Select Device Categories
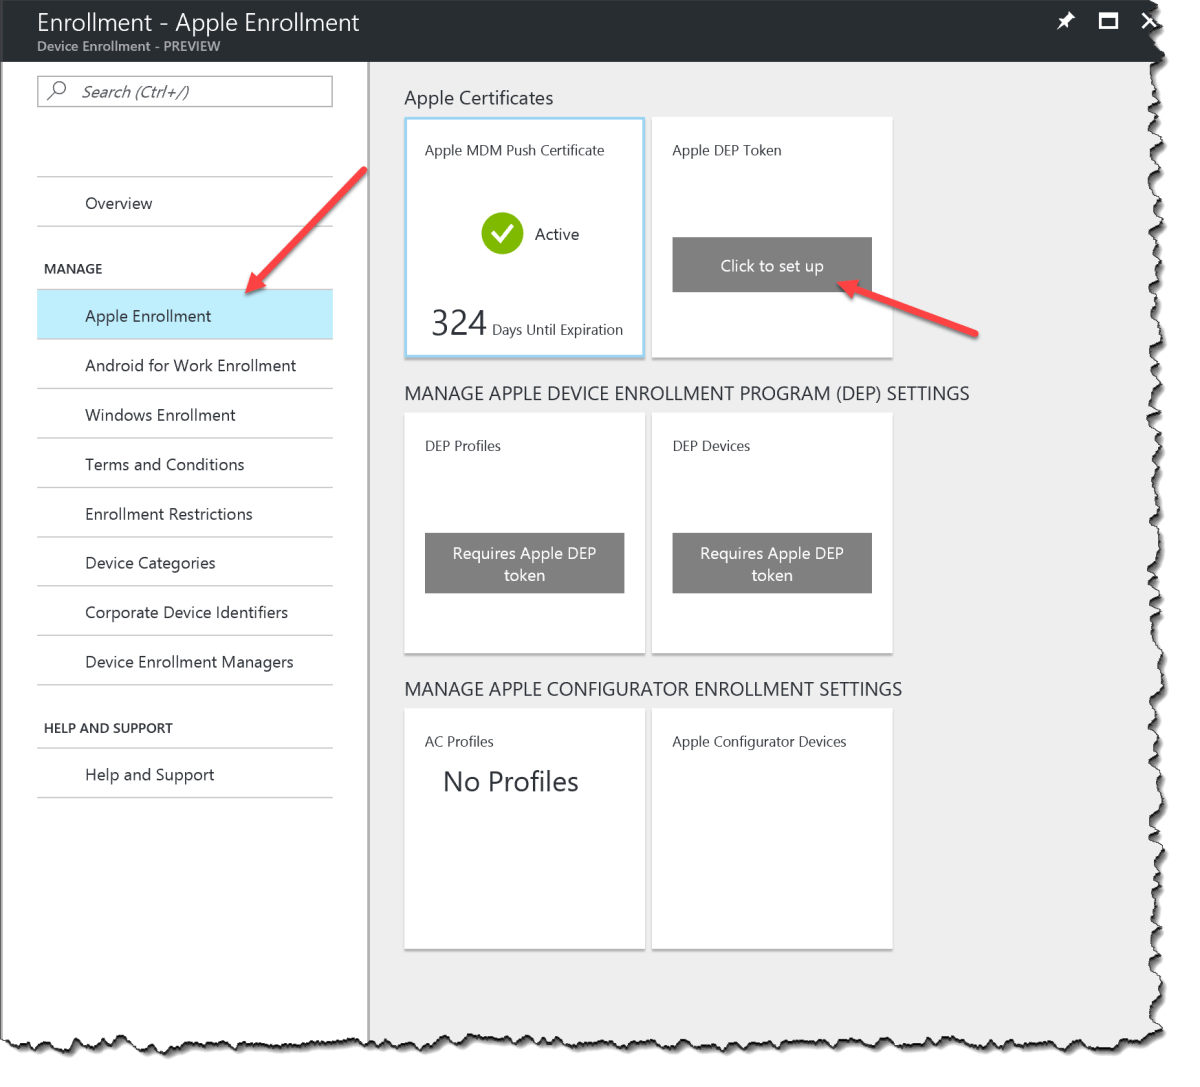The width and height of the screenshot is (1200, 1087). (x=150, y=562)
